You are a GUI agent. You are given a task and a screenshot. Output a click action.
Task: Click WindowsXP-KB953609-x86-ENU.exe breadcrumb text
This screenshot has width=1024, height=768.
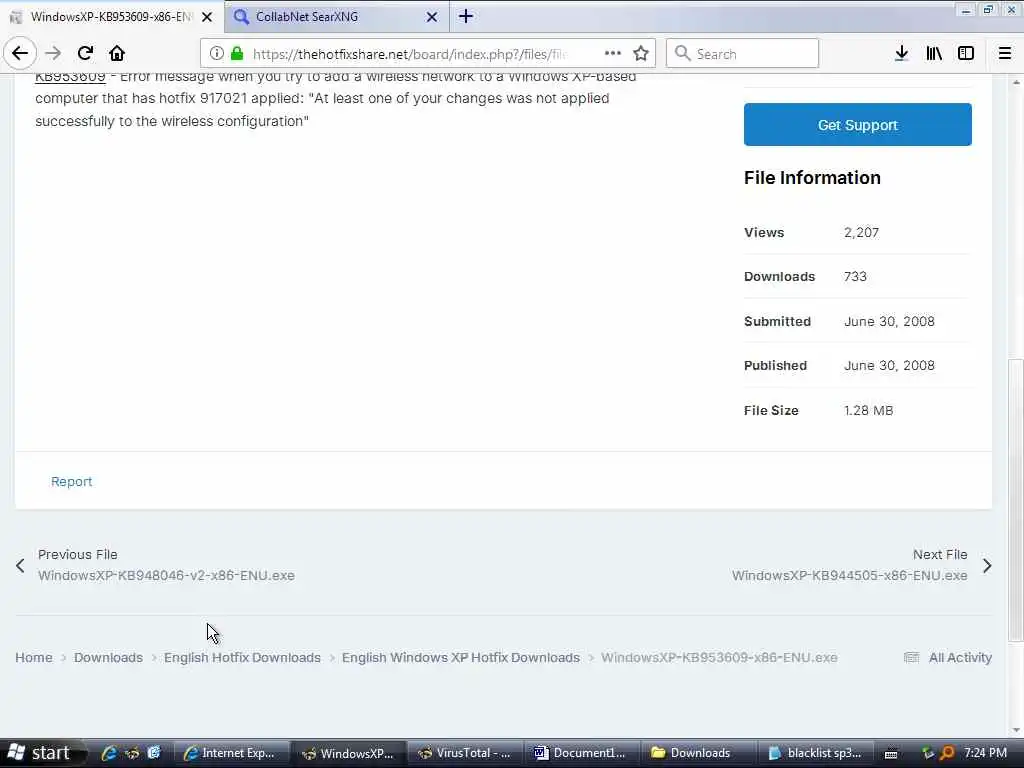point(719,658)
